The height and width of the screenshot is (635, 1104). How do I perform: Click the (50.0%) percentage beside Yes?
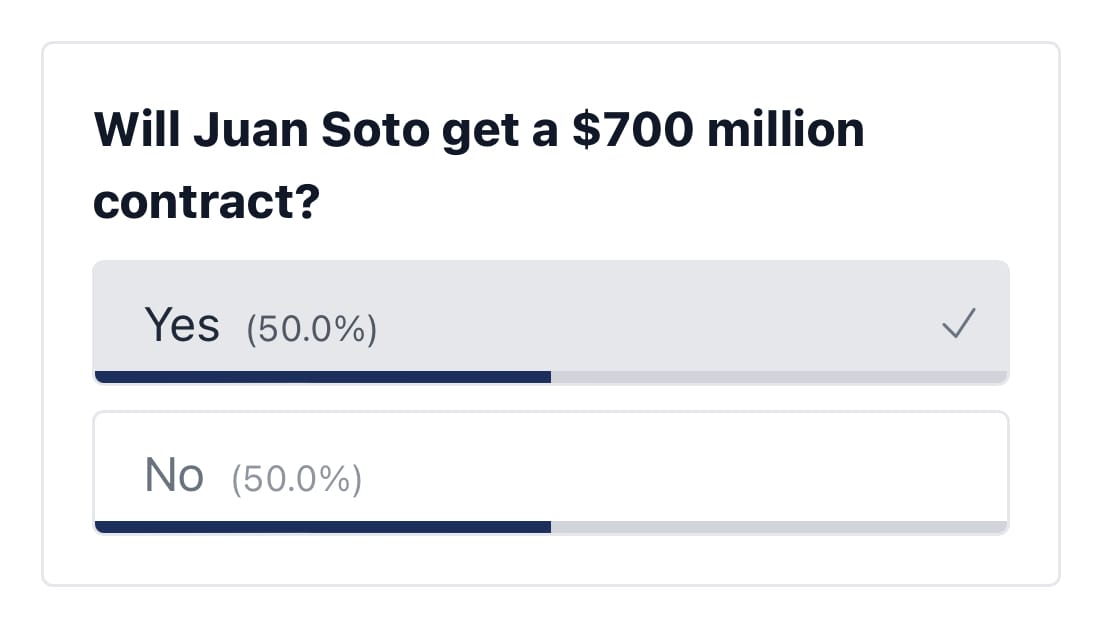tap(311, 329)
